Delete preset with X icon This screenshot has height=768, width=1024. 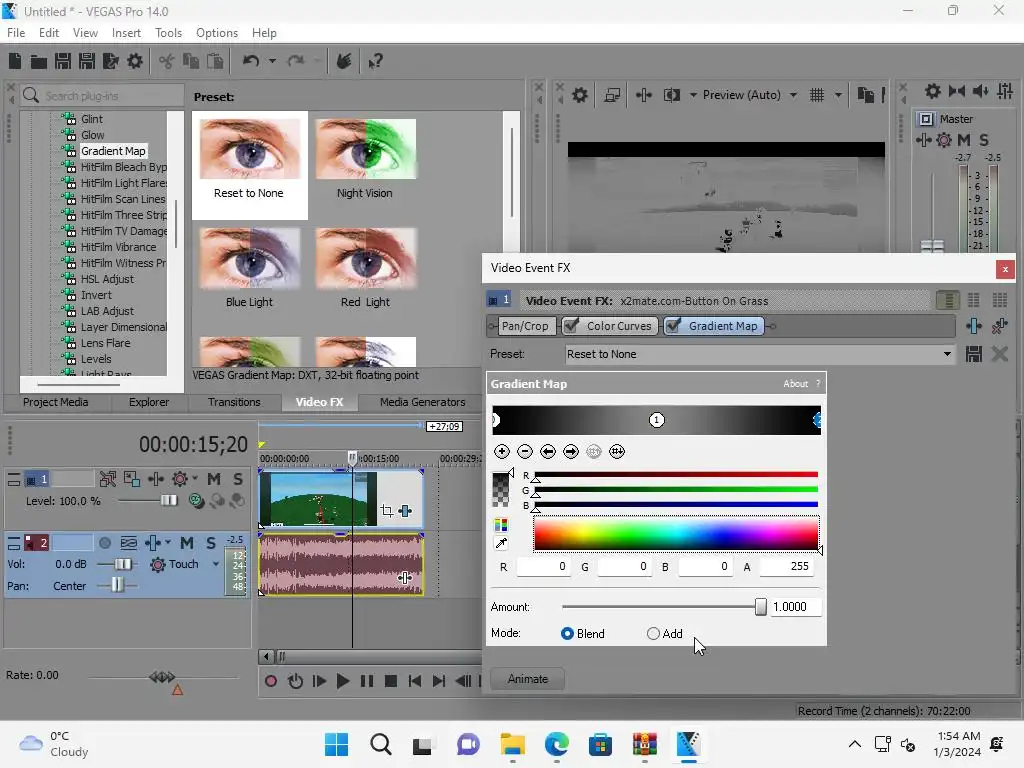pyautogui.click(x=1000, y=354)
